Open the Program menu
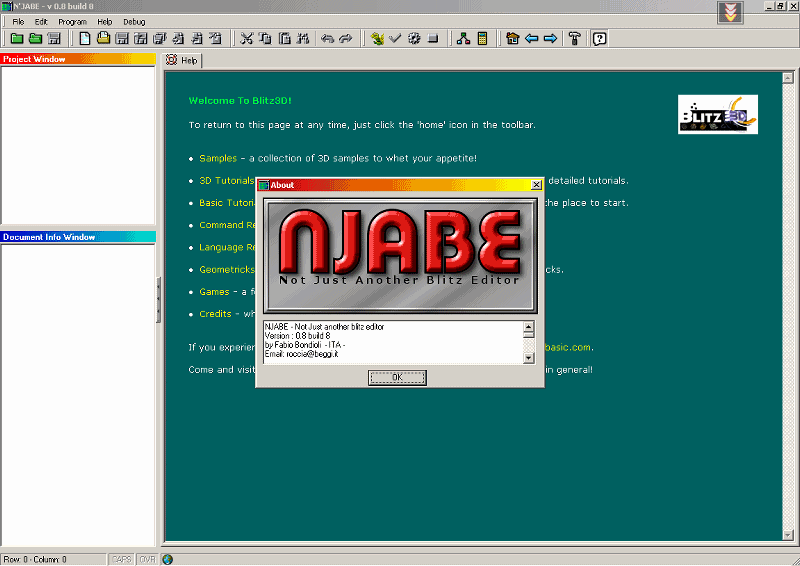800x566 pixels. click(72, 21)
